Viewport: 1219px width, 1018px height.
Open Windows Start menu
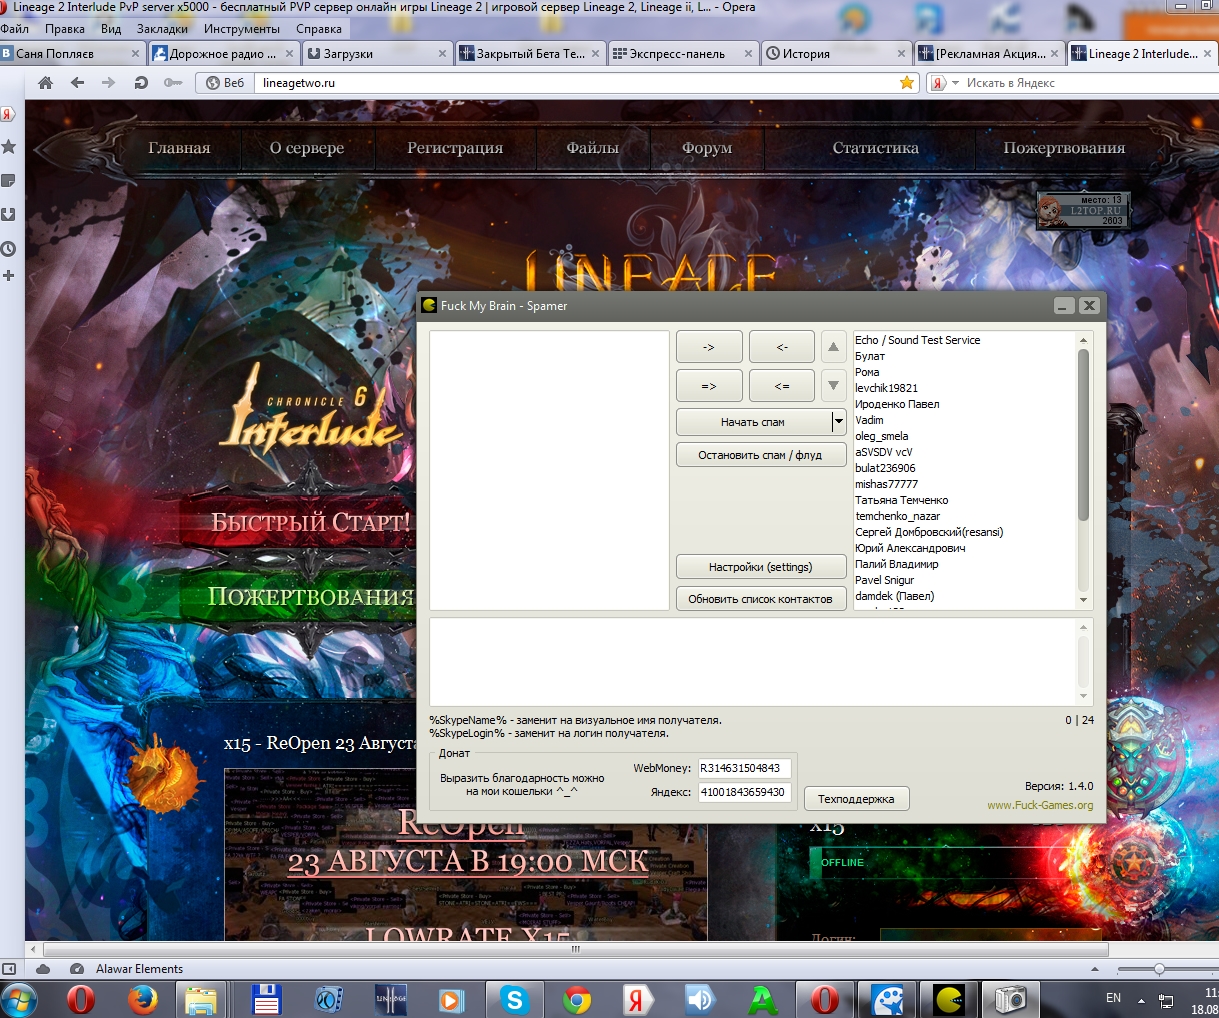click(17, 1000)
